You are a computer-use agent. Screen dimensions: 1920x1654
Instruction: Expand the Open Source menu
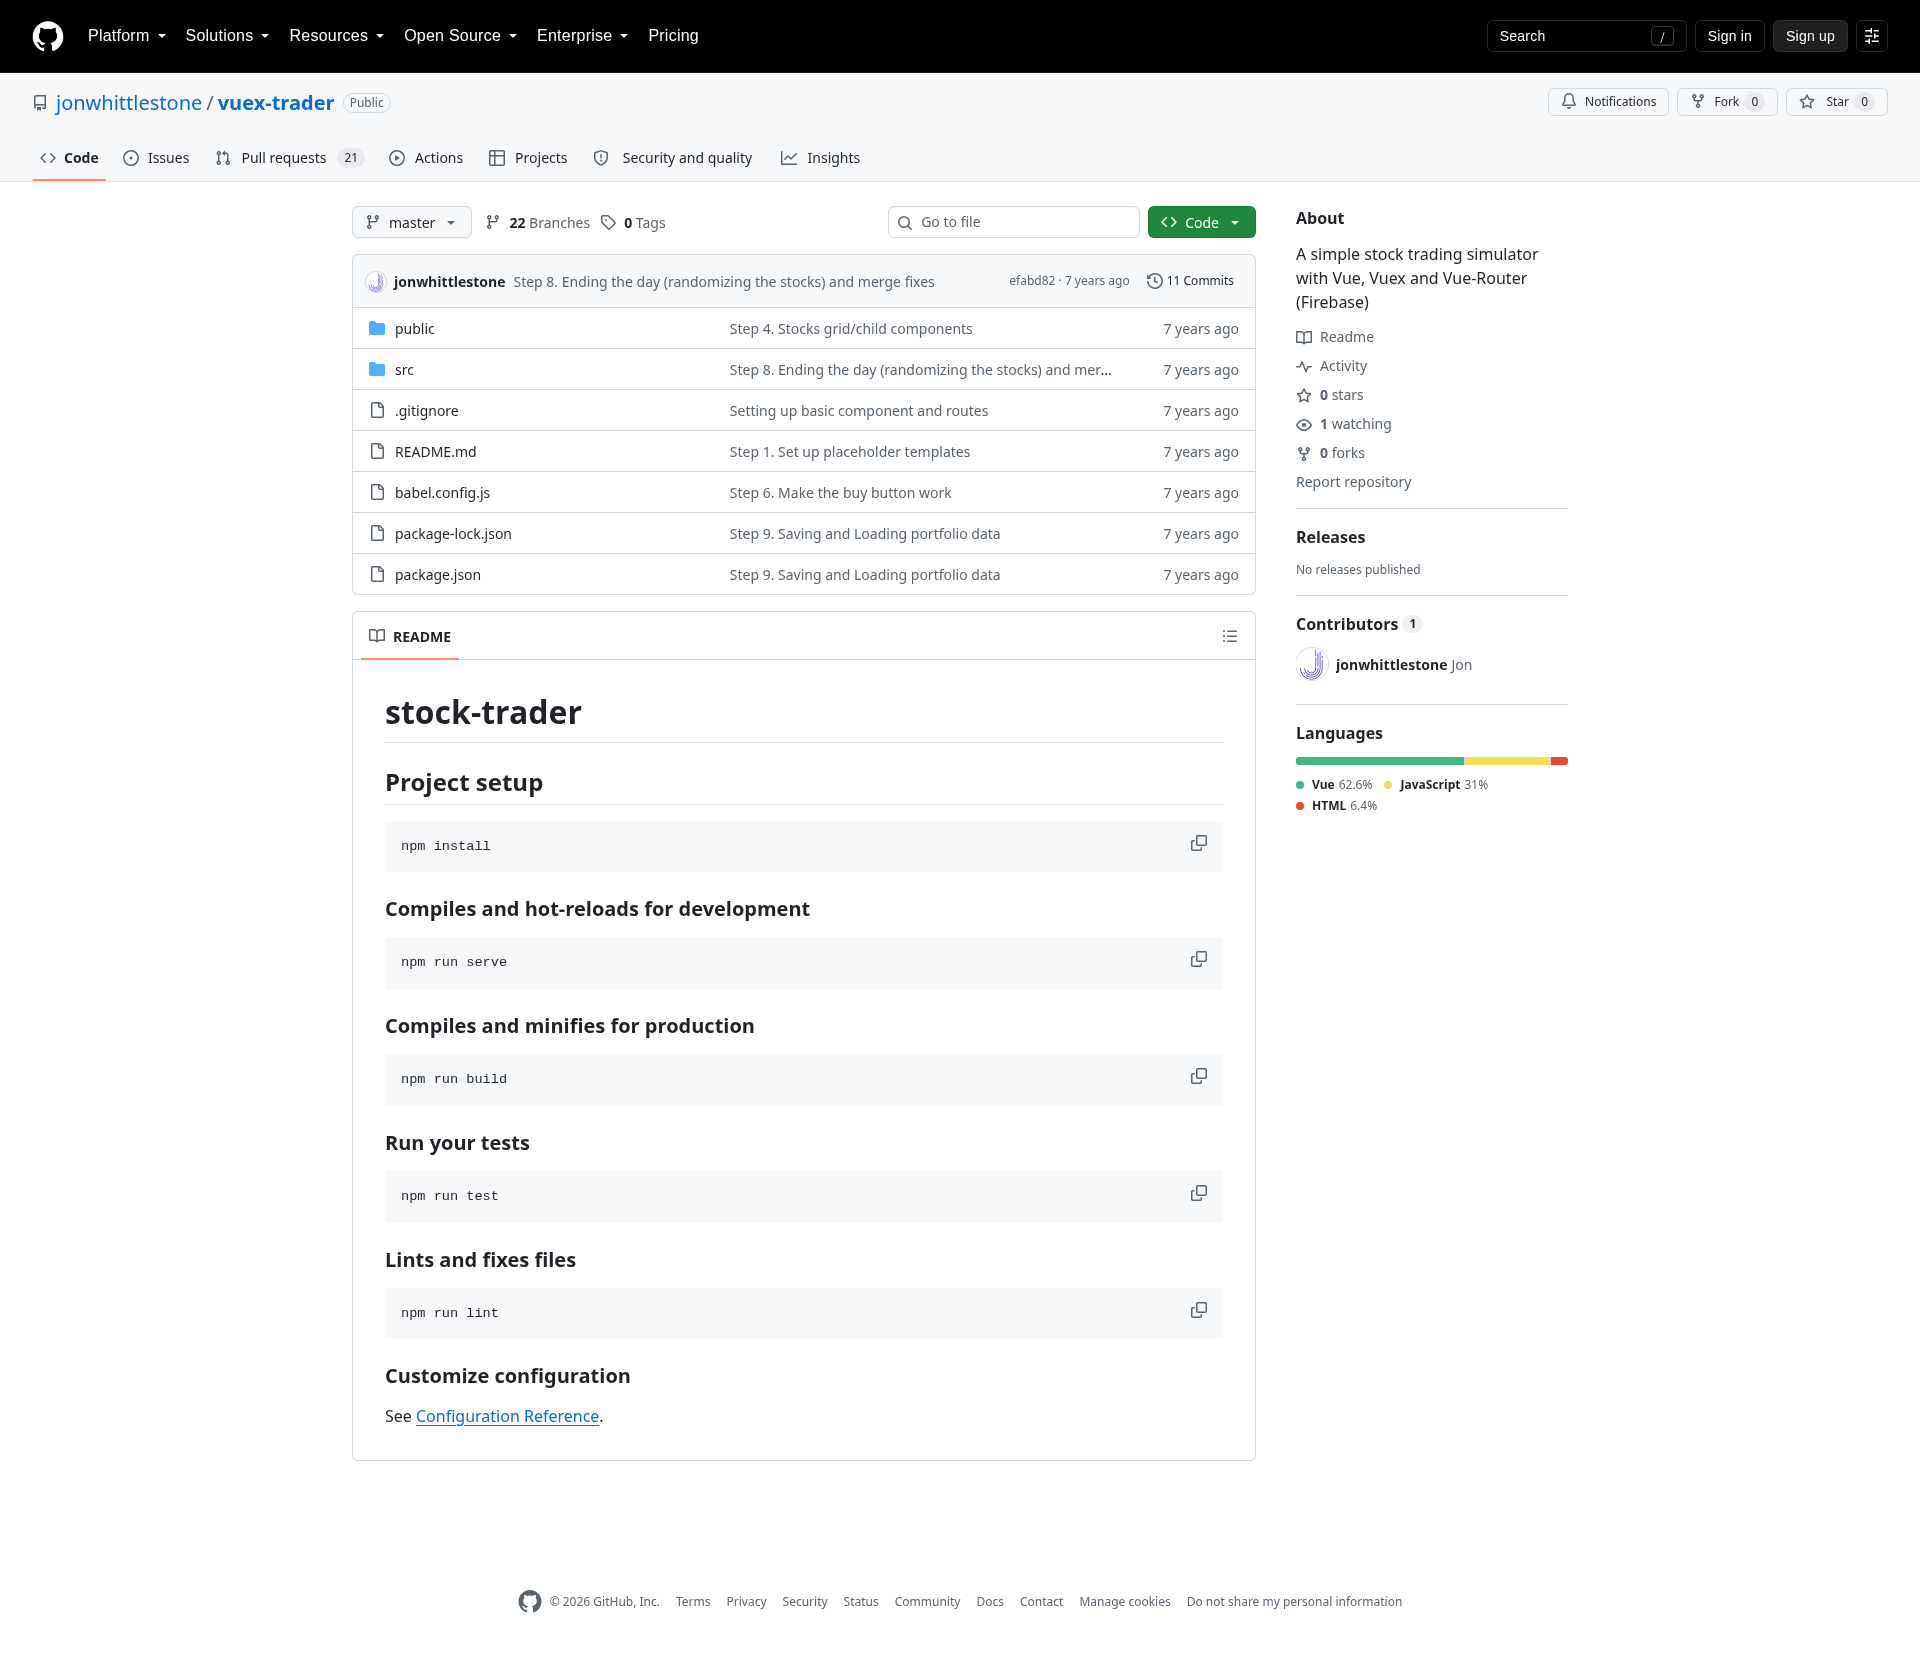coord(461,36)
